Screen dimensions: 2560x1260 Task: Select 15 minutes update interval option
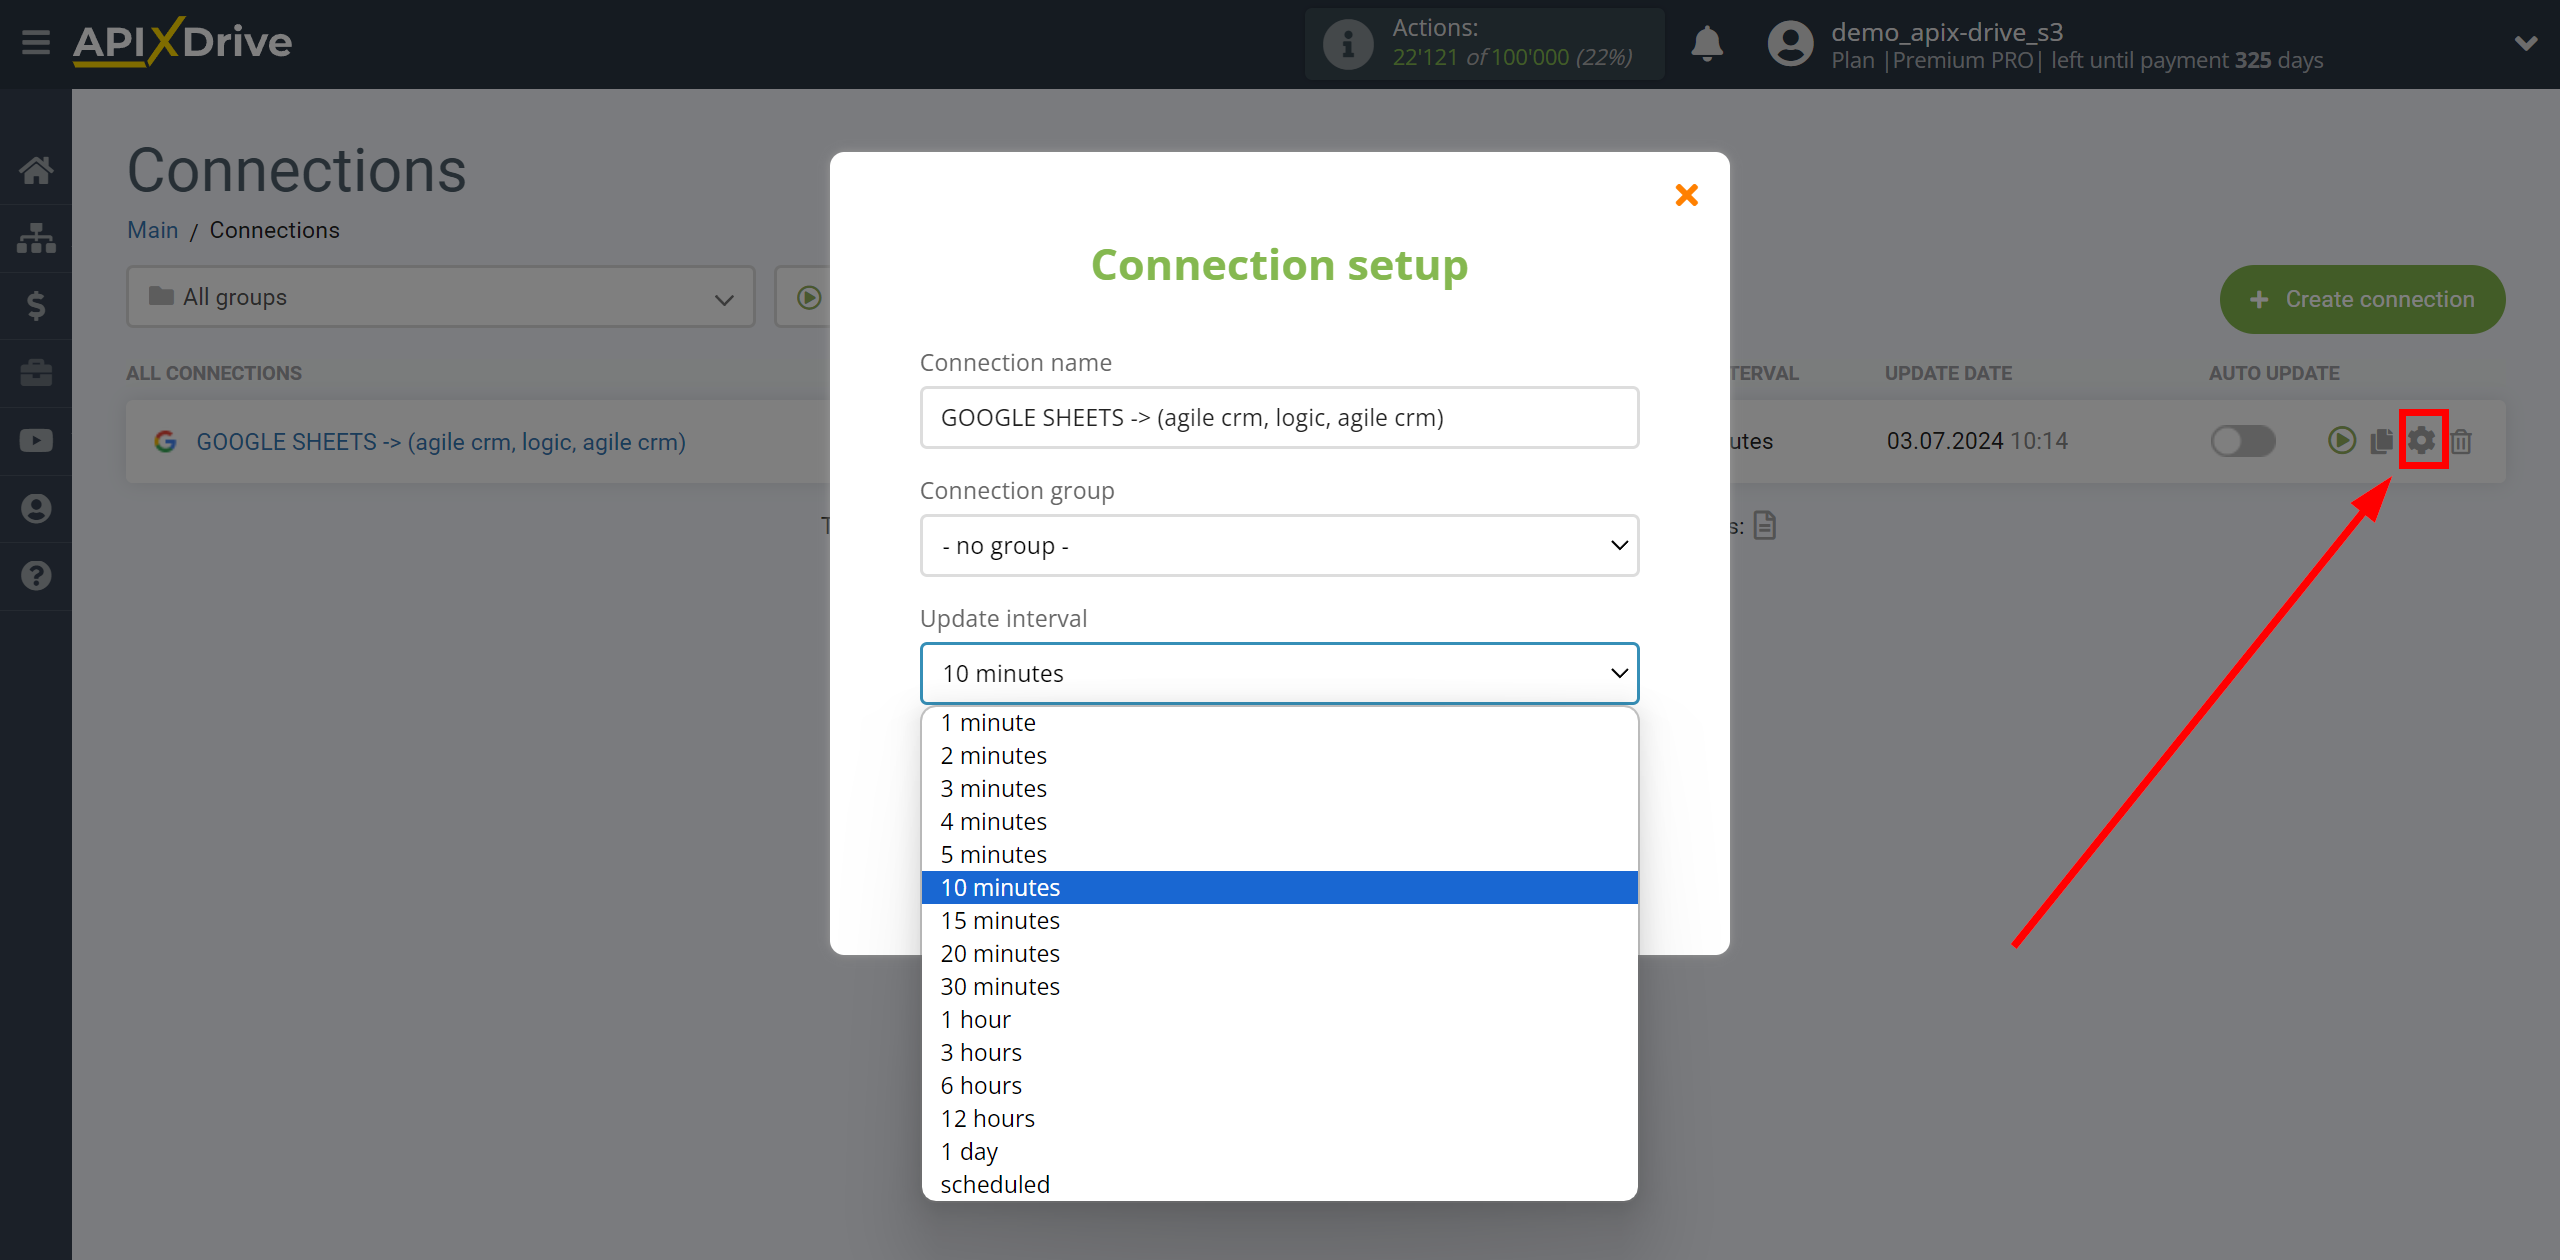[999, 921]
